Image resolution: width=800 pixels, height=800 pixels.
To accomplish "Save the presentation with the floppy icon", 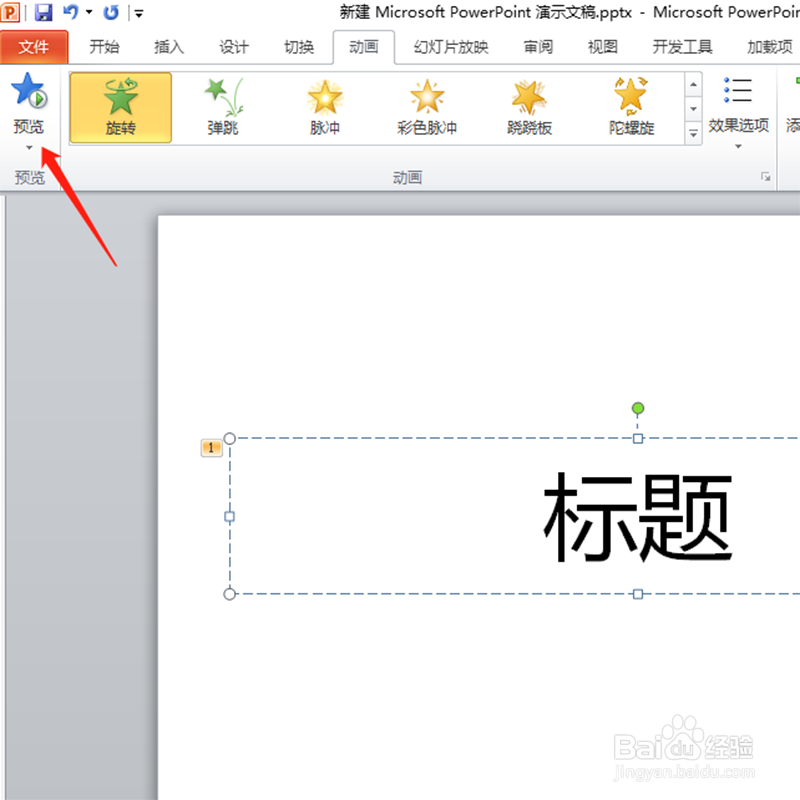I will coord(43,12).
